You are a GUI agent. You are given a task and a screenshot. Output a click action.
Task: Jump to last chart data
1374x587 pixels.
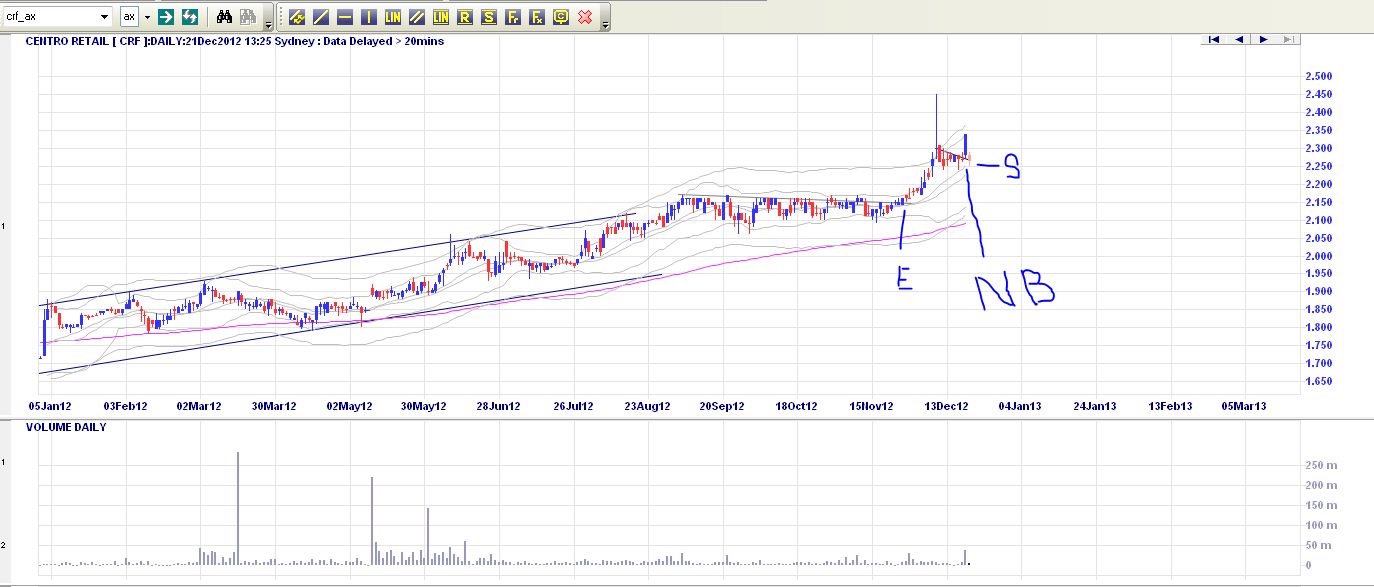pos(1288,40)
